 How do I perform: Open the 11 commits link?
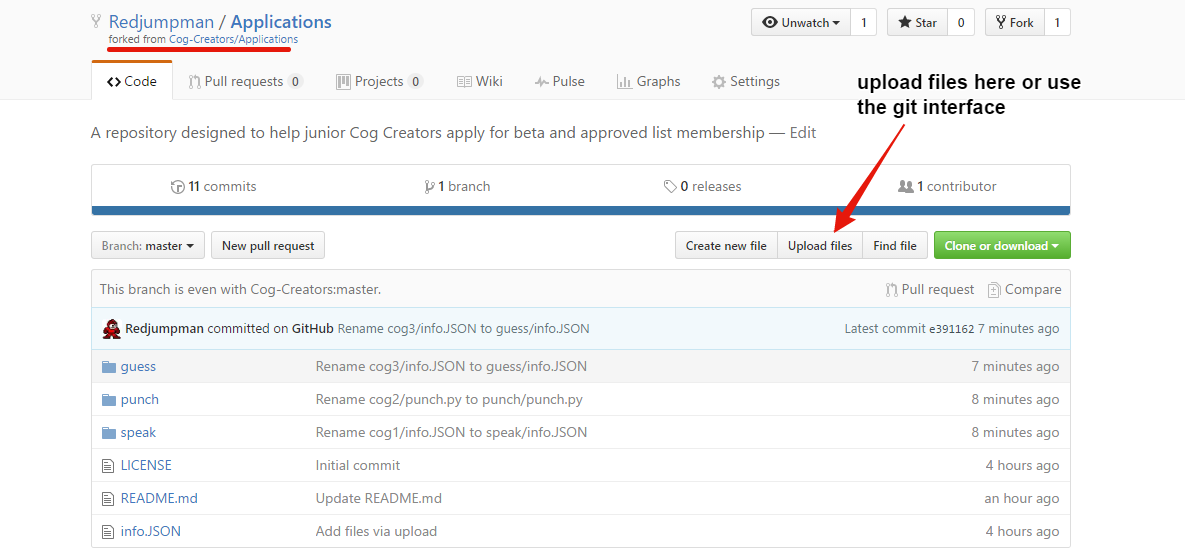pyautogui.click(x=214, y=187)
